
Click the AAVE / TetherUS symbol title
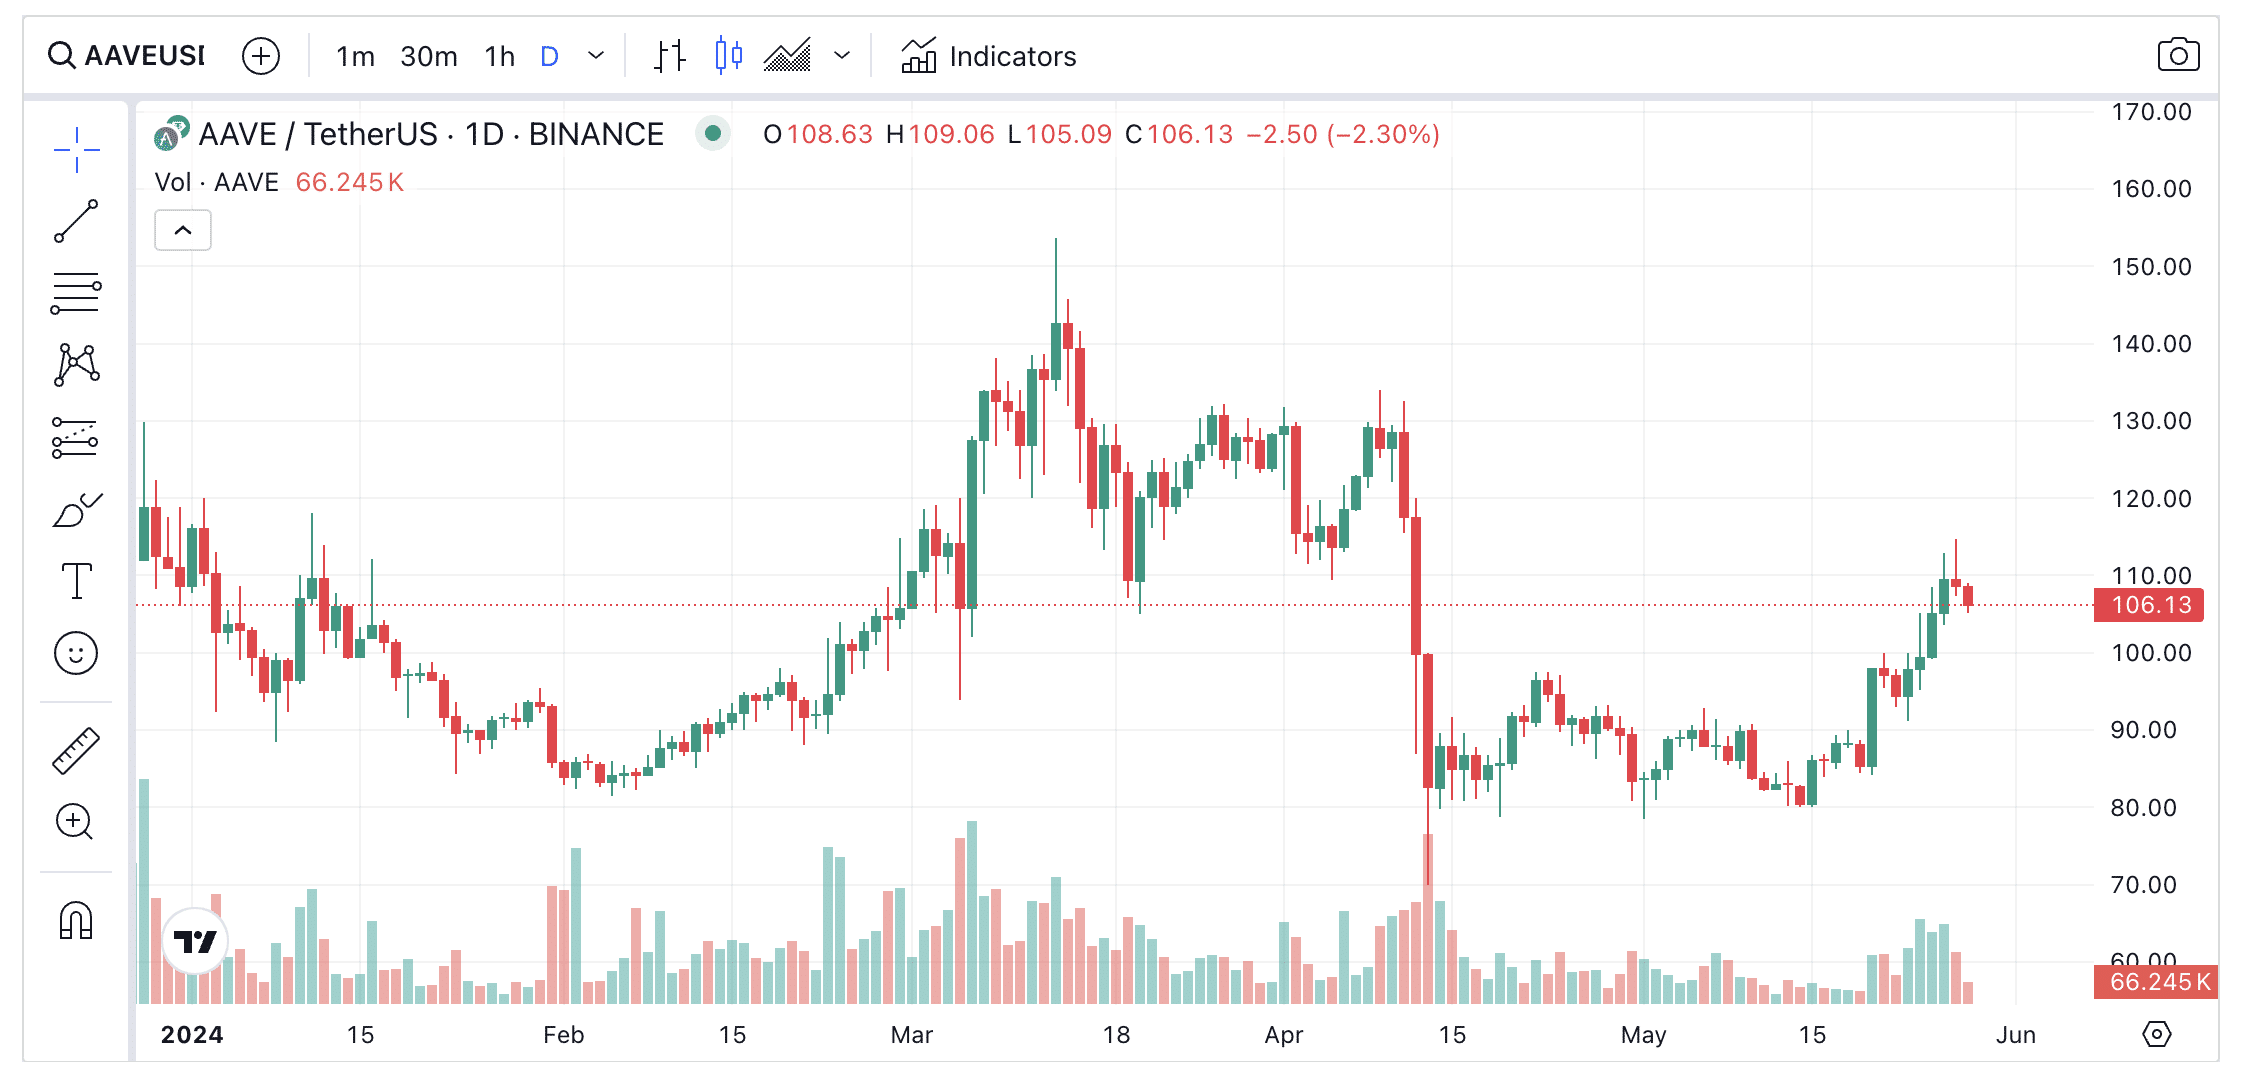[431, 134]
